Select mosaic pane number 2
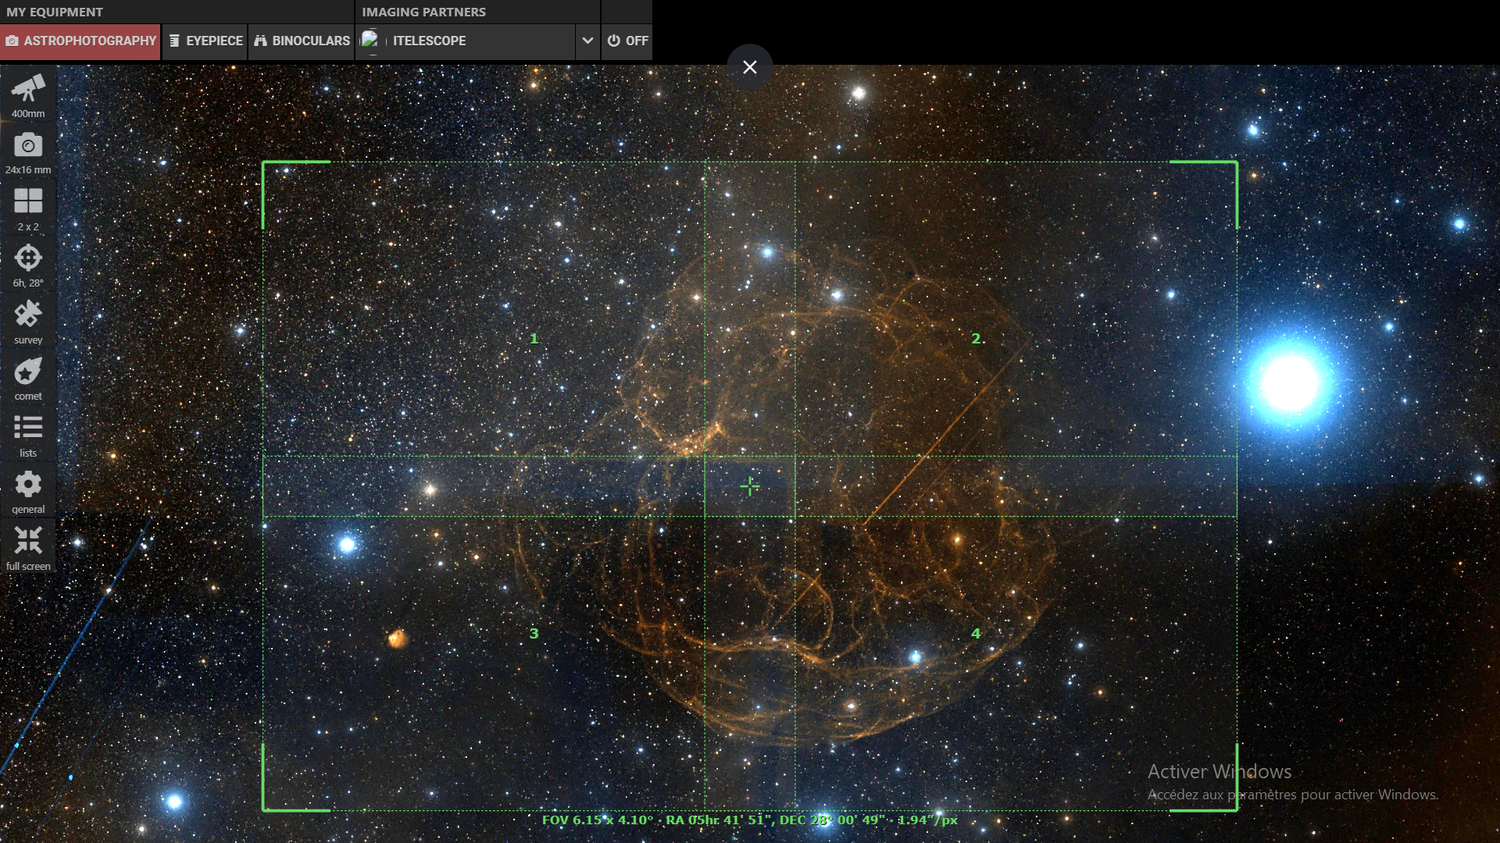Viewport: 1500px width, 843px height. (976, 339)
